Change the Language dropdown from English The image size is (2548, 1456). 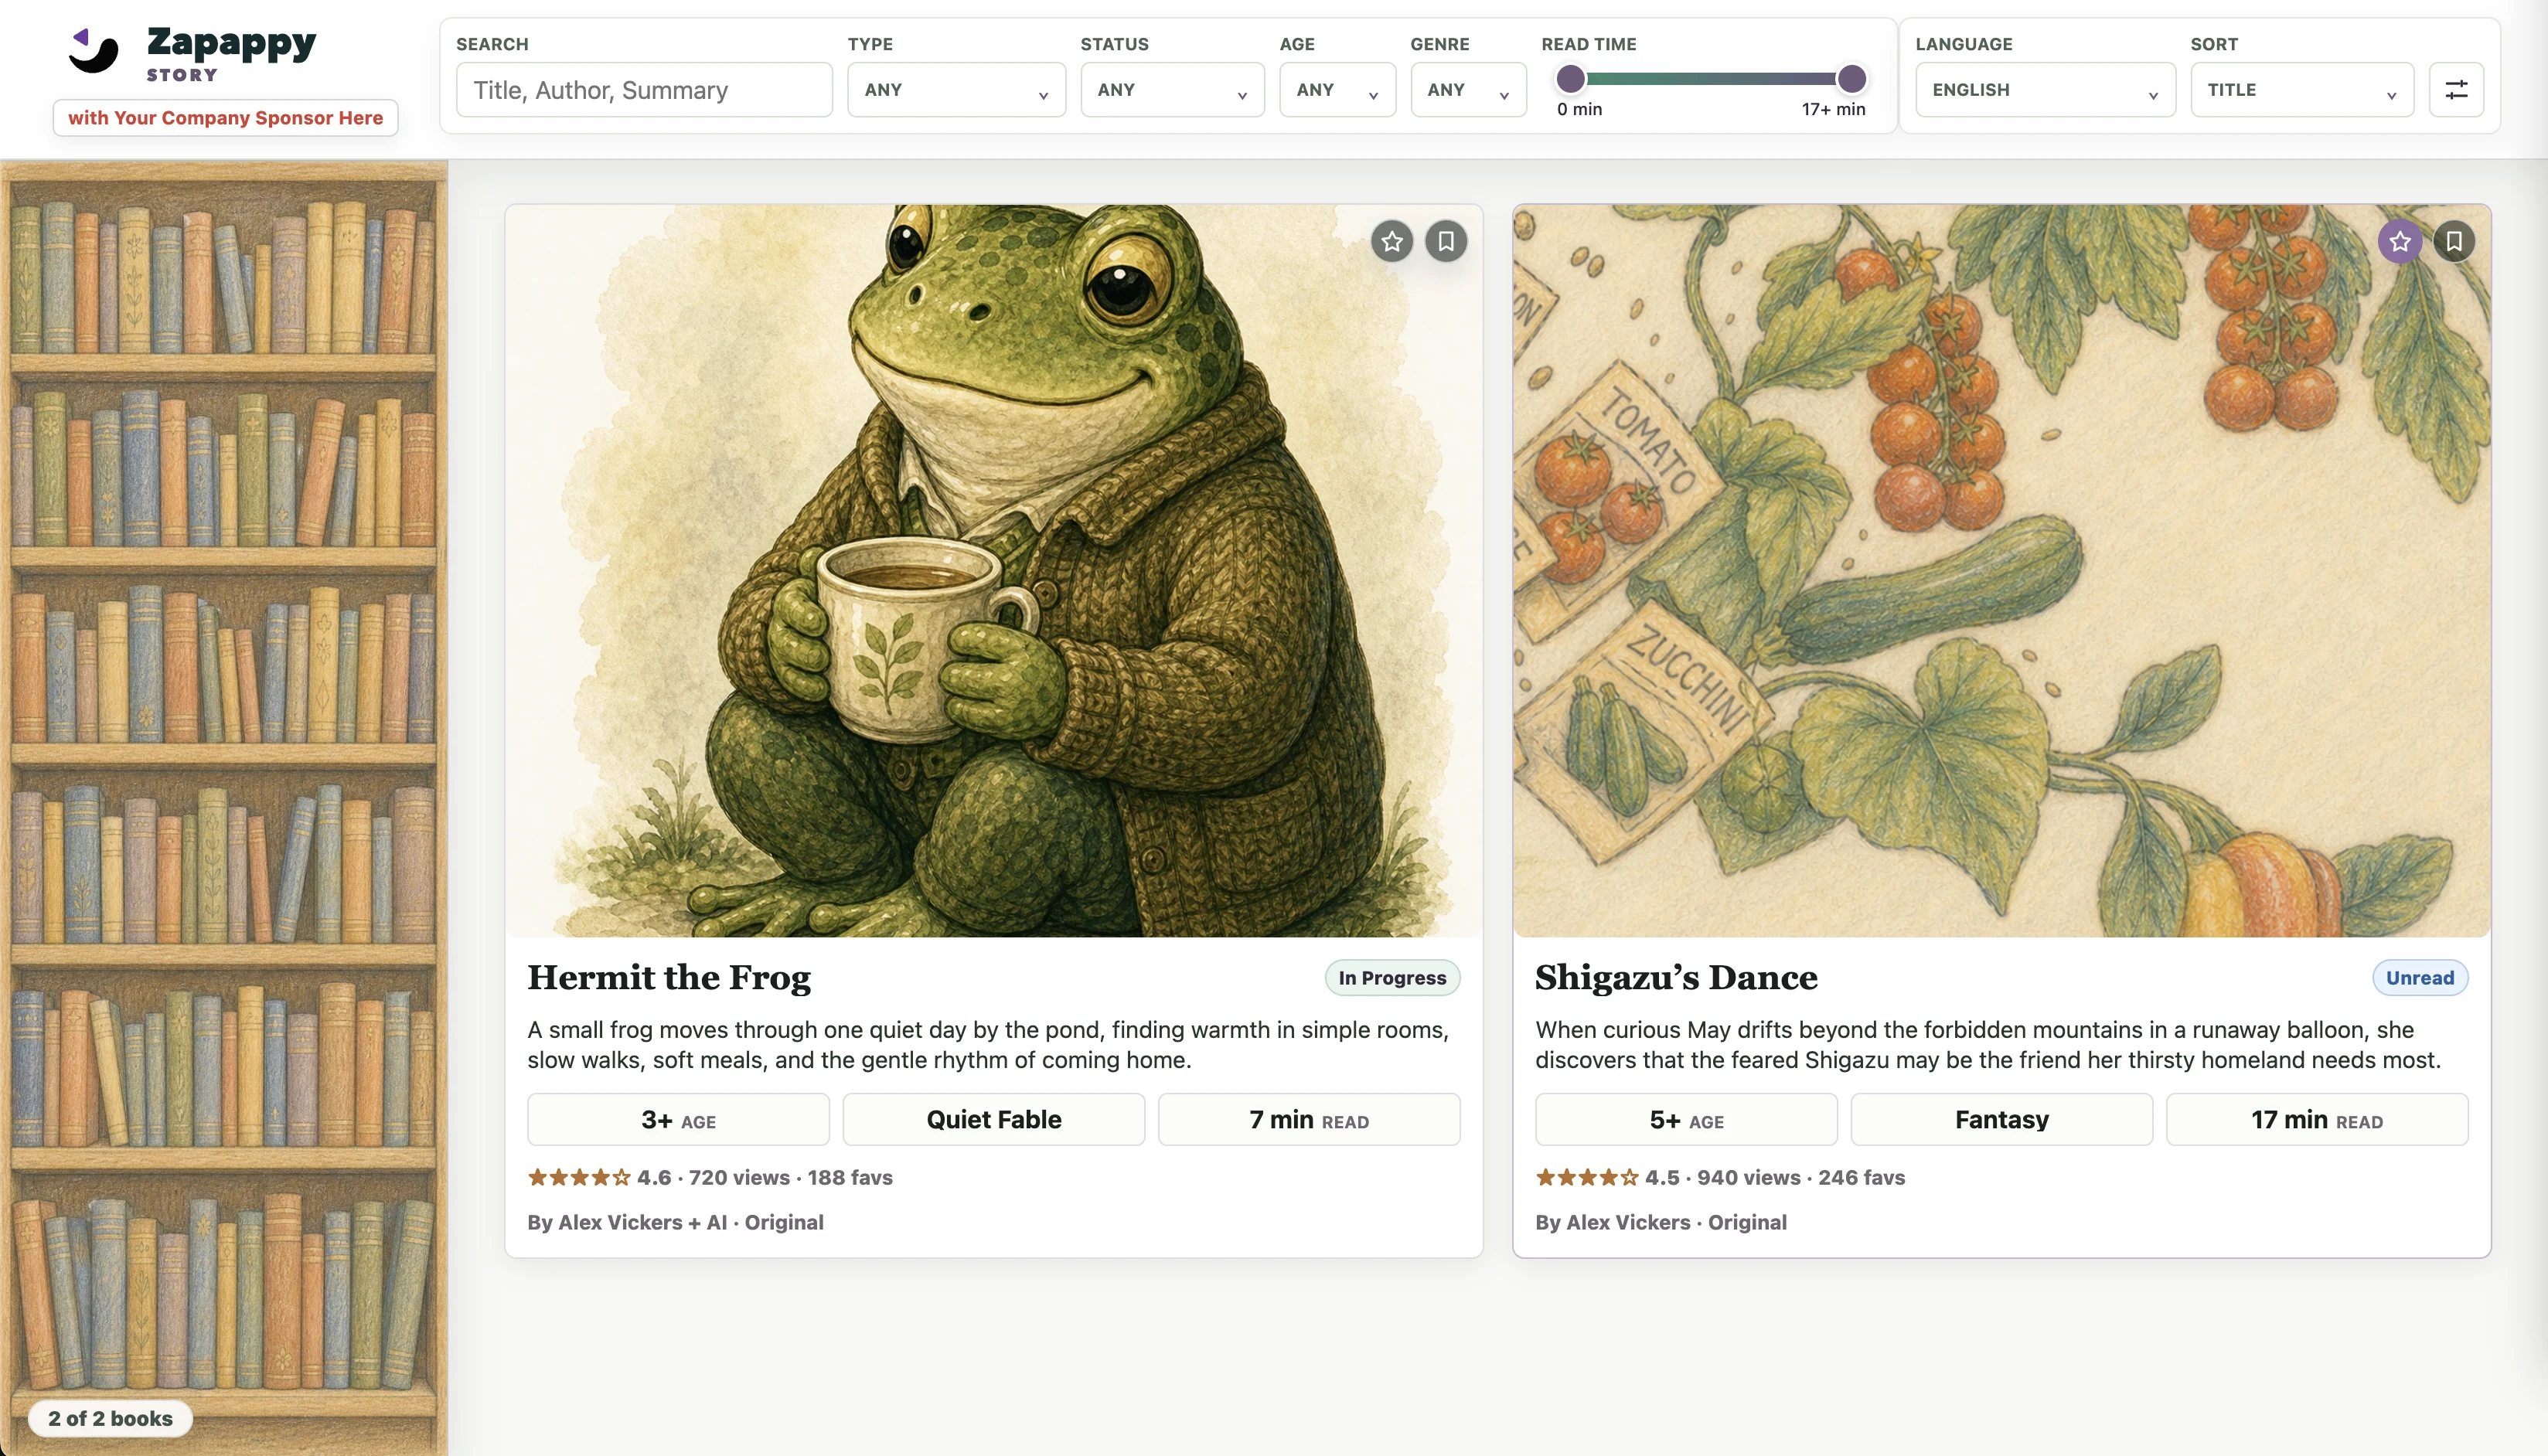click(x=2045, y=90)
